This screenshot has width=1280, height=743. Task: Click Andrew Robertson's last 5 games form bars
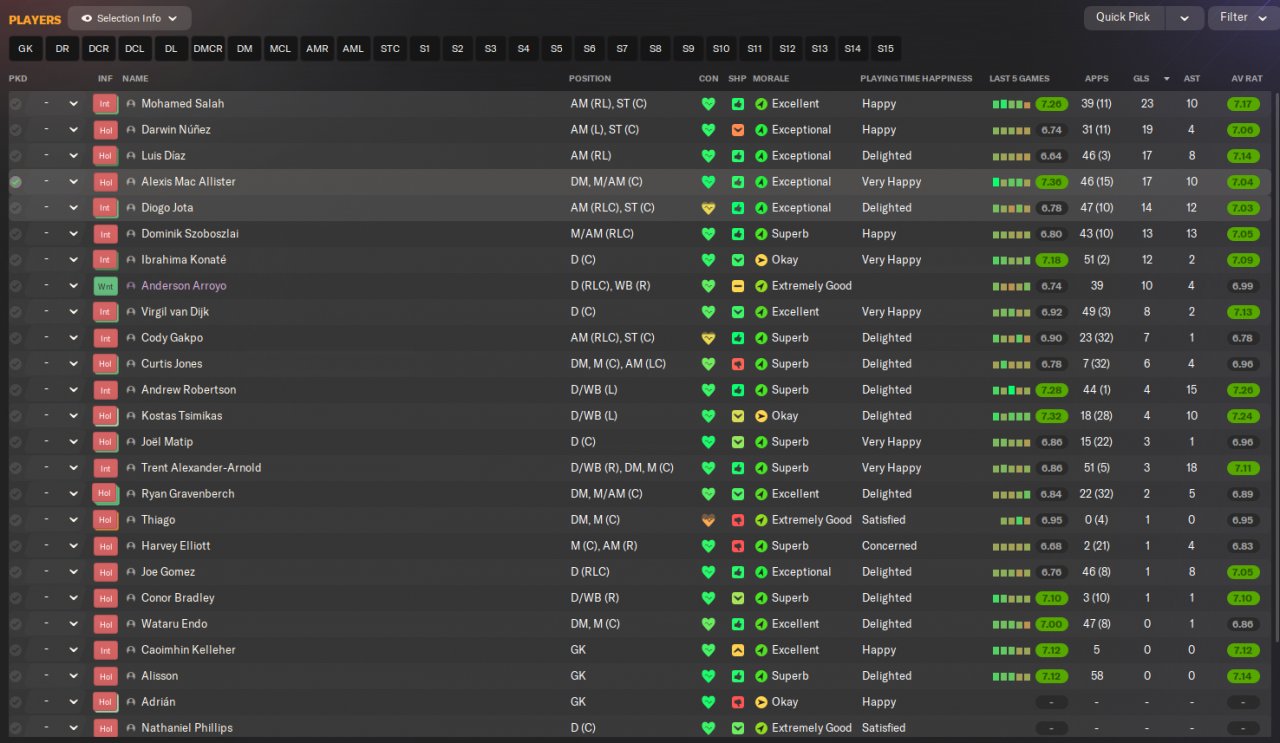pos(1011,390)
